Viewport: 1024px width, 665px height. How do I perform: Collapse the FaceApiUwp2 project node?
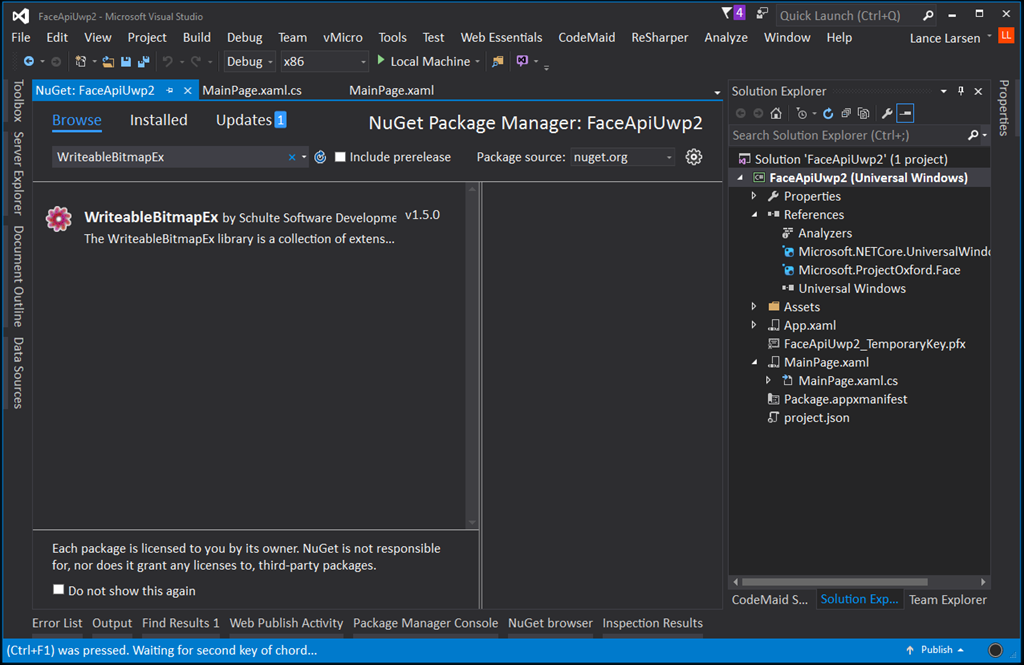point(740,178)
